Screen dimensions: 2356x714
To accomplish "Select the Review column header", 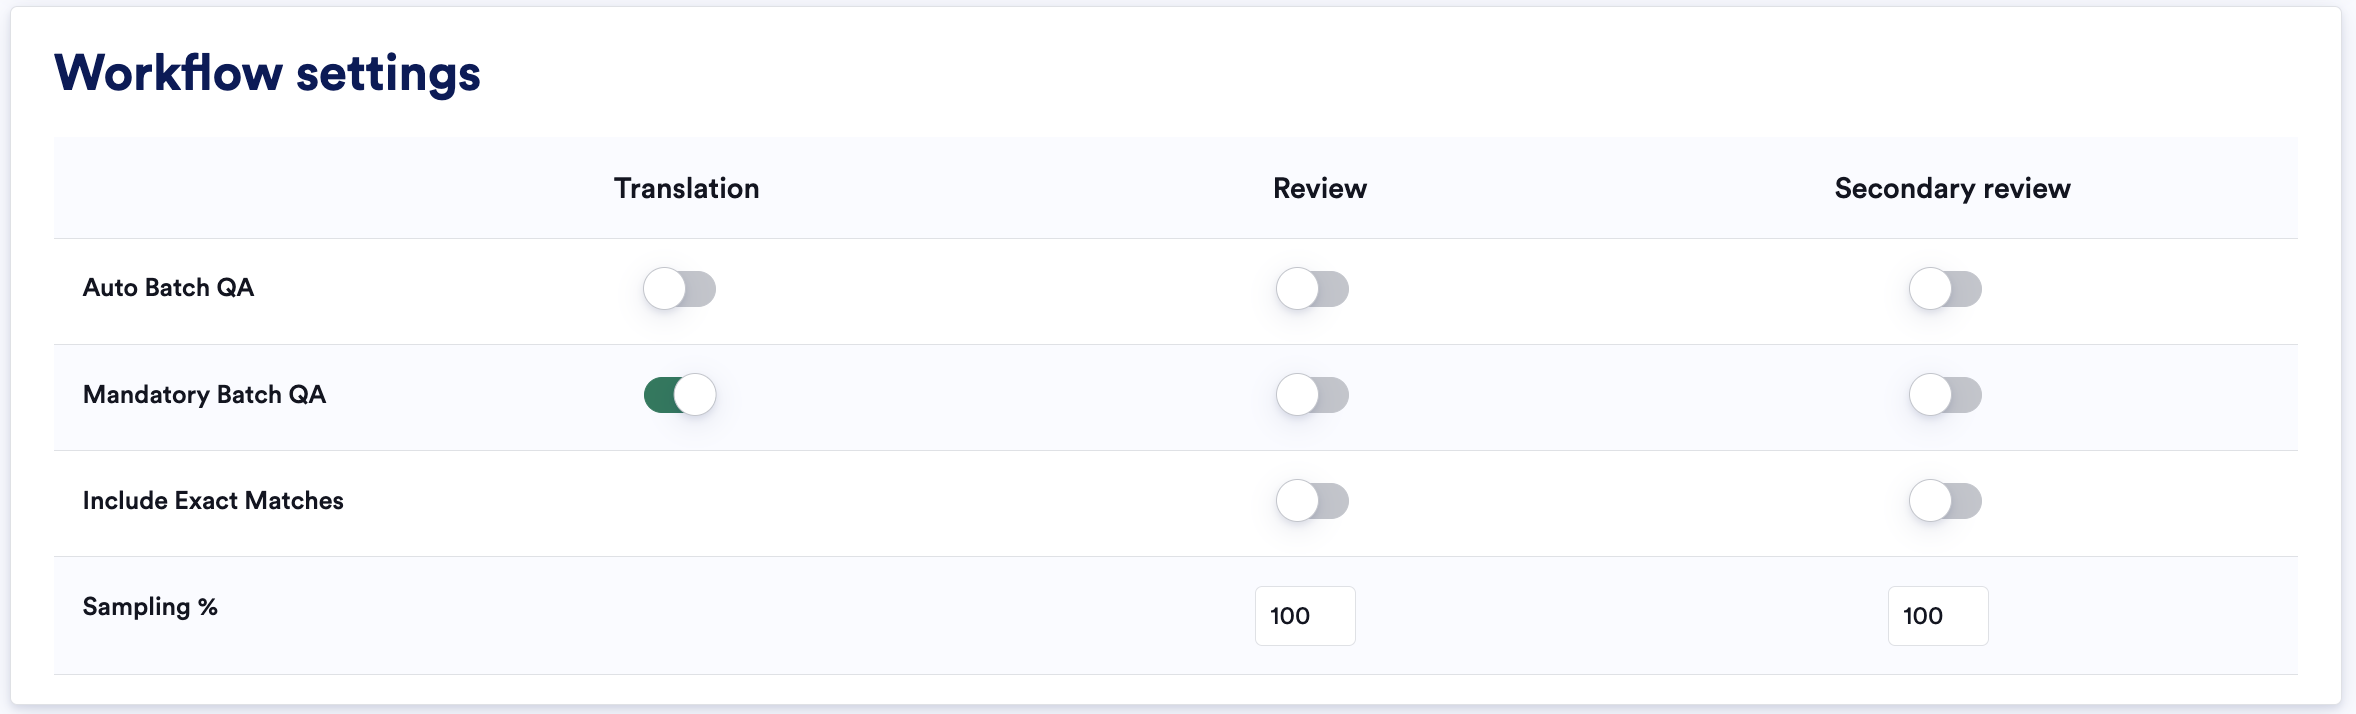I will click(1320, 188).
